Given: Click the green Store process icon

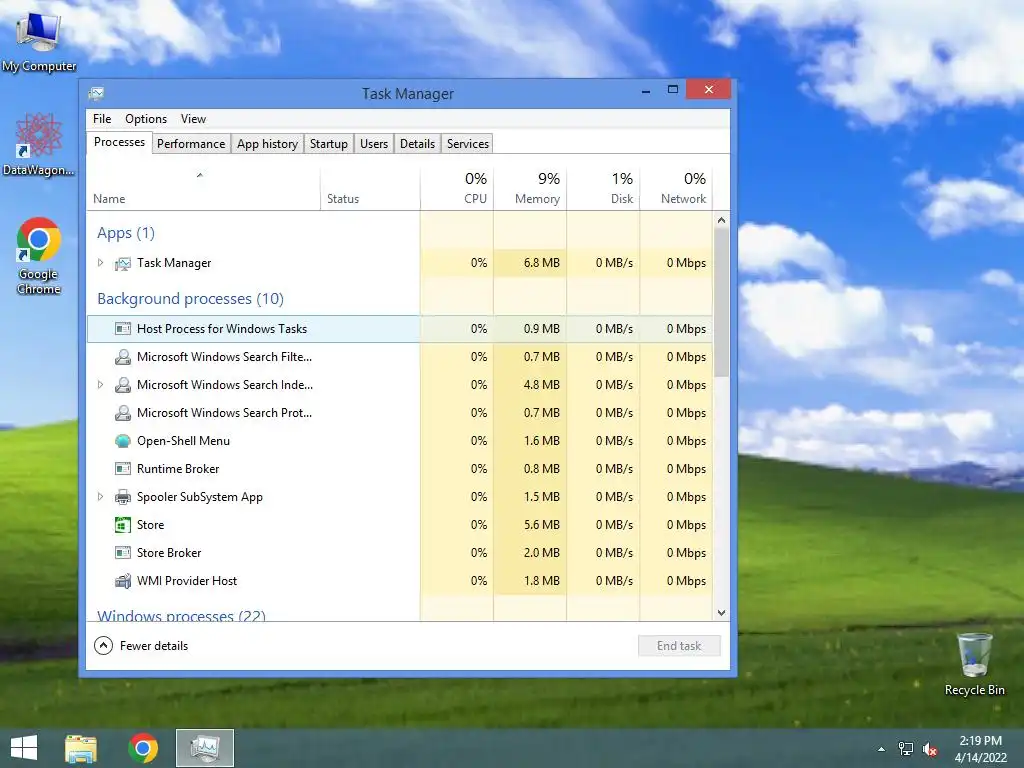Looking at the screenshot, I should point(123,525).
